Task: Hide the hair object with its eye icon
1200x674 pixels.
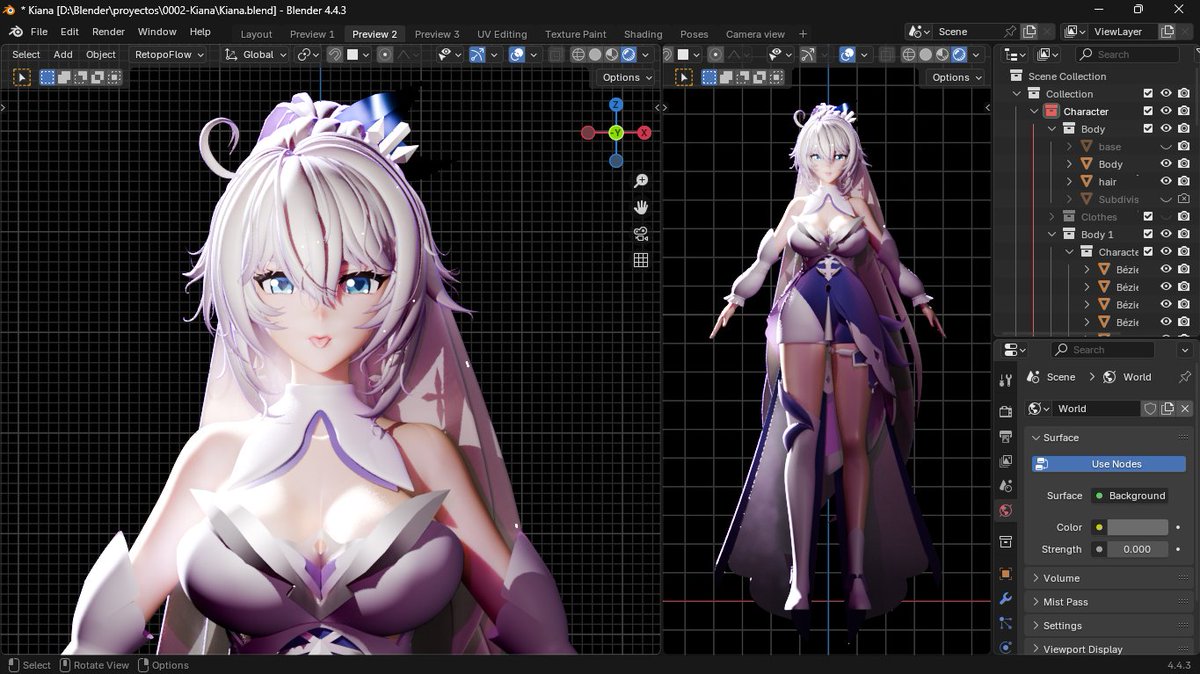Action: pos(1166,181)
